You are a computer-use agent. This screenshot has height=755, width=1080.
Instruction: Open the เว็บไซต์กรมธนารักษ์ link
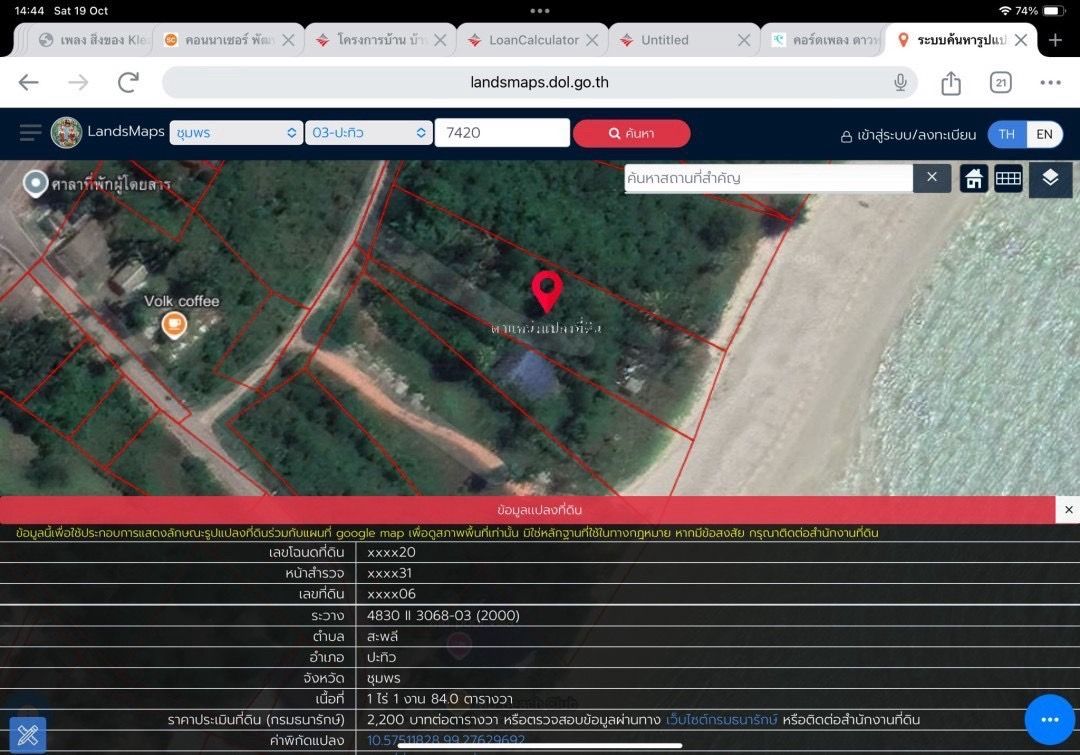[x=721, y=720]
